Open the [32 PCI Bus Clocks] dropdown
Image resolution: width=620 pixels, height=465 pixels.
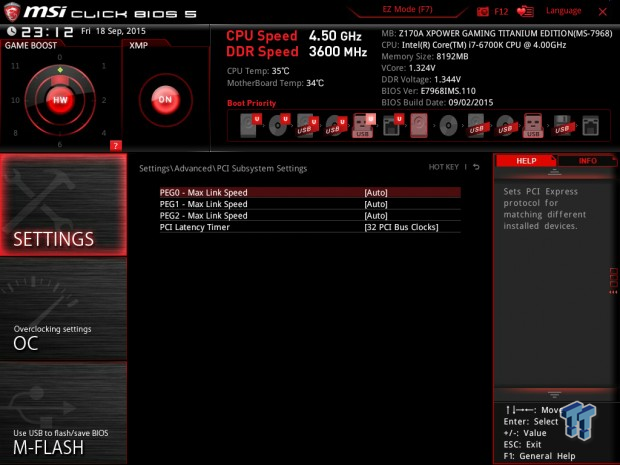[401, 227]
